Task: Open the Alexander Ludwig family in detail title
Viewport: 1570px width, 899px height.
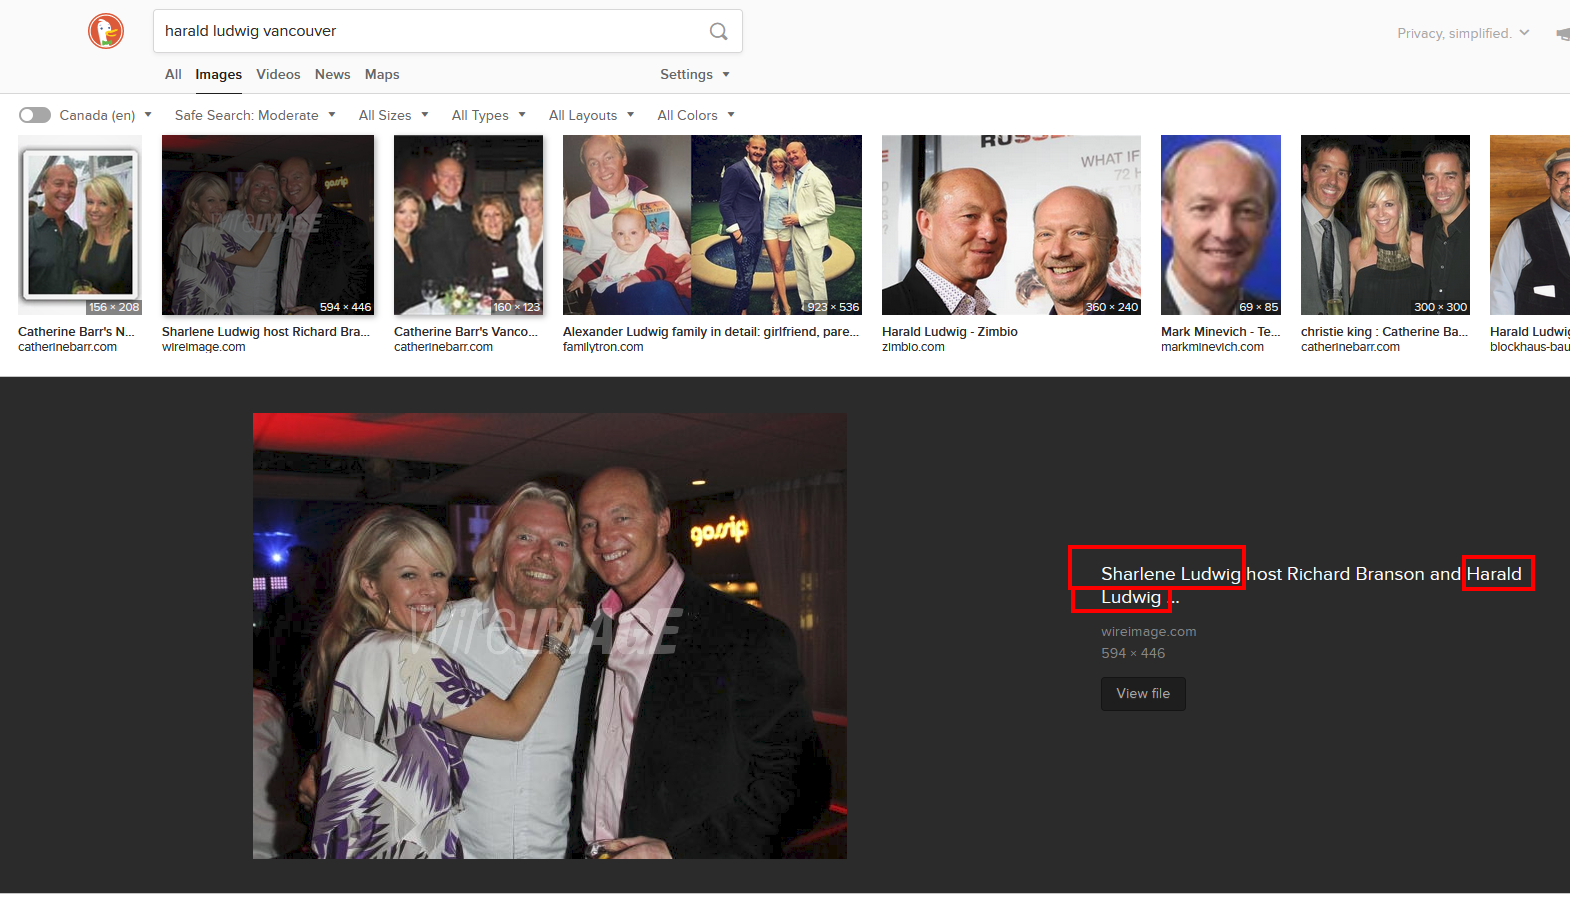Action: pos(711,331)
